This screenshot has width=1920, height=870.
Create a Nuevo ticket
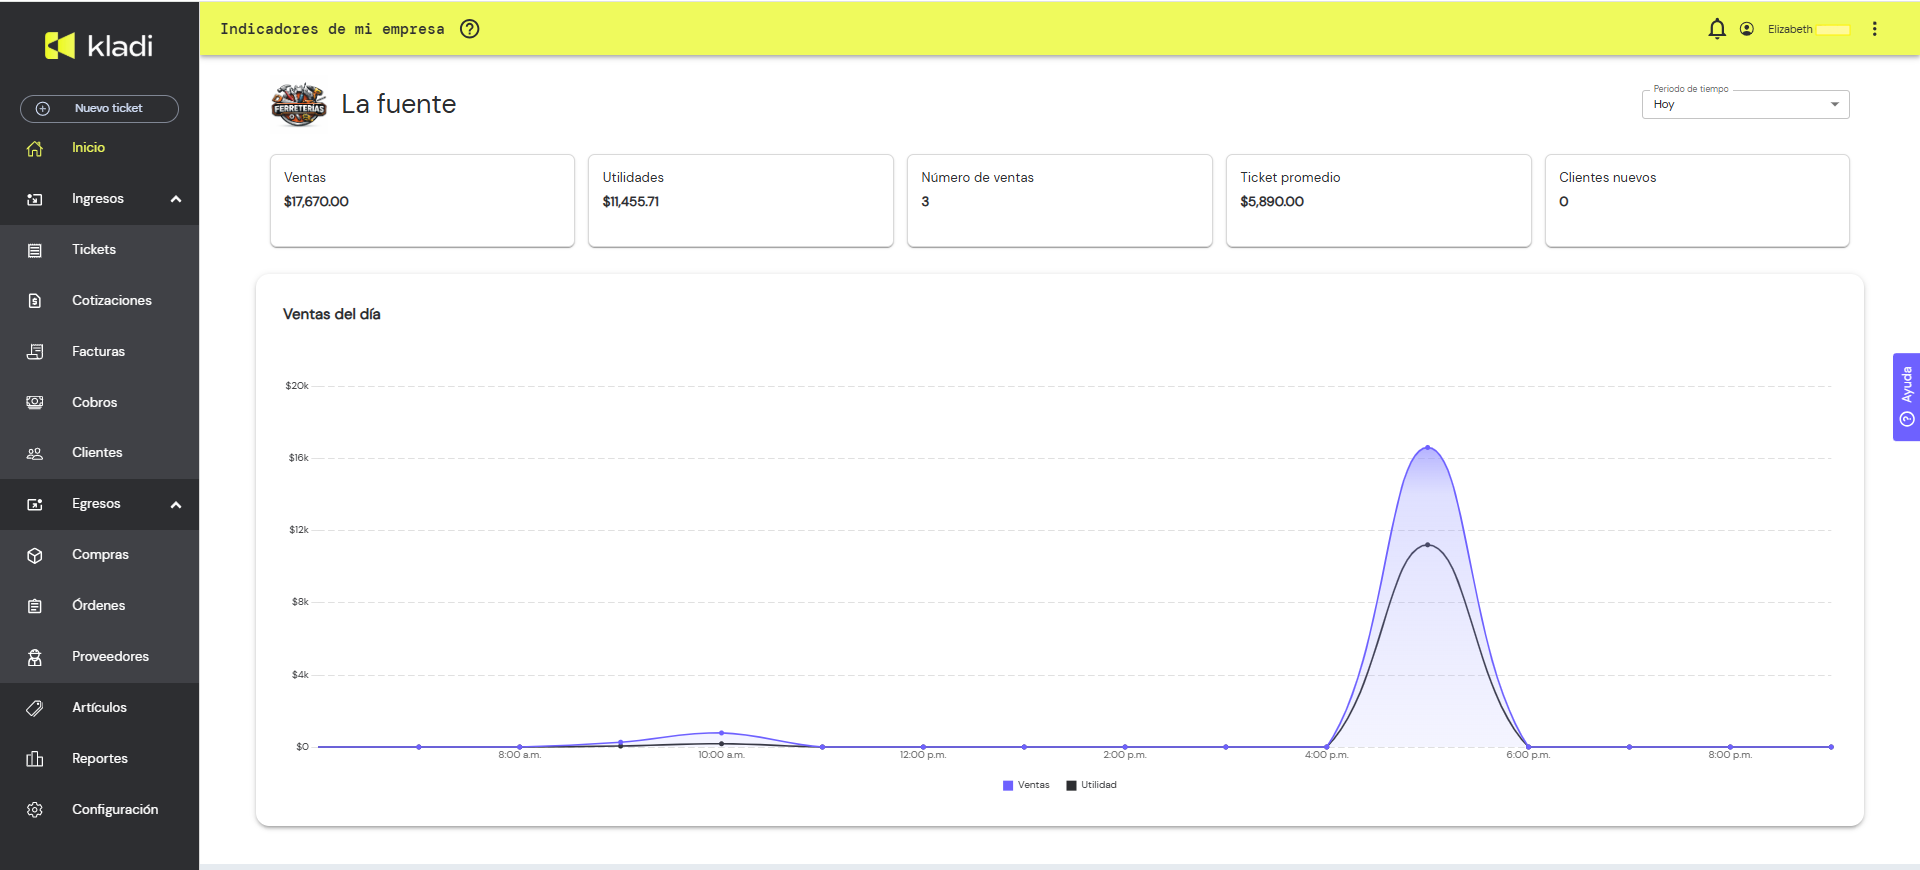(x=99, y=108)
